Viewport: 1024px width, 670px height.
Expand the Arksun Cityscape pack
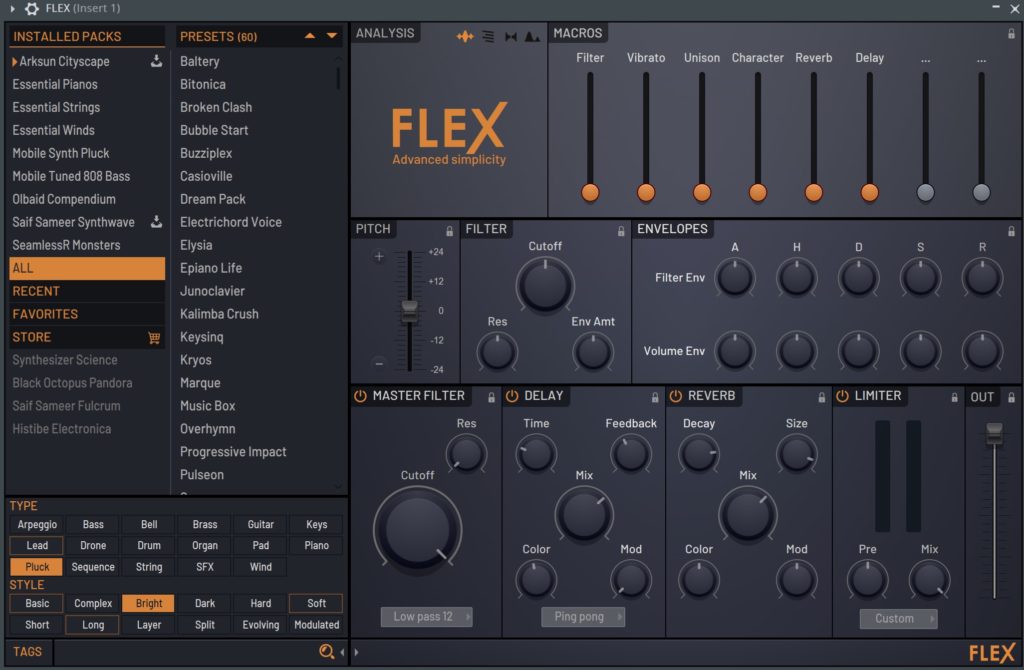[14, 61]
